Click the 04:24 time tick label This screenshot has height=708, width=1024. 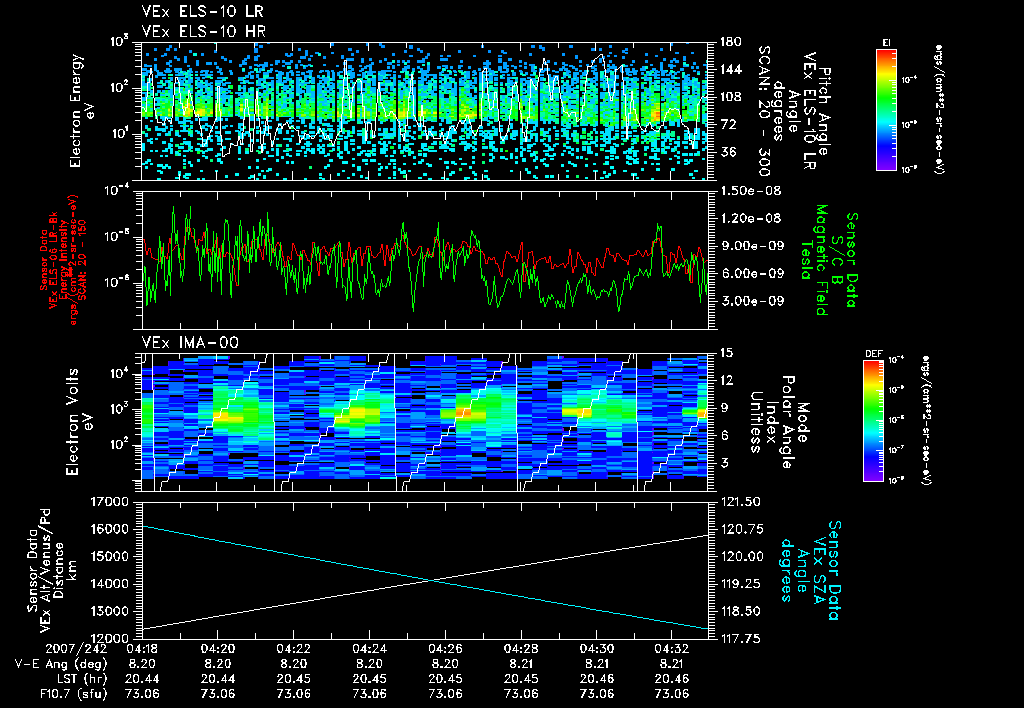[x=370, y=649]
